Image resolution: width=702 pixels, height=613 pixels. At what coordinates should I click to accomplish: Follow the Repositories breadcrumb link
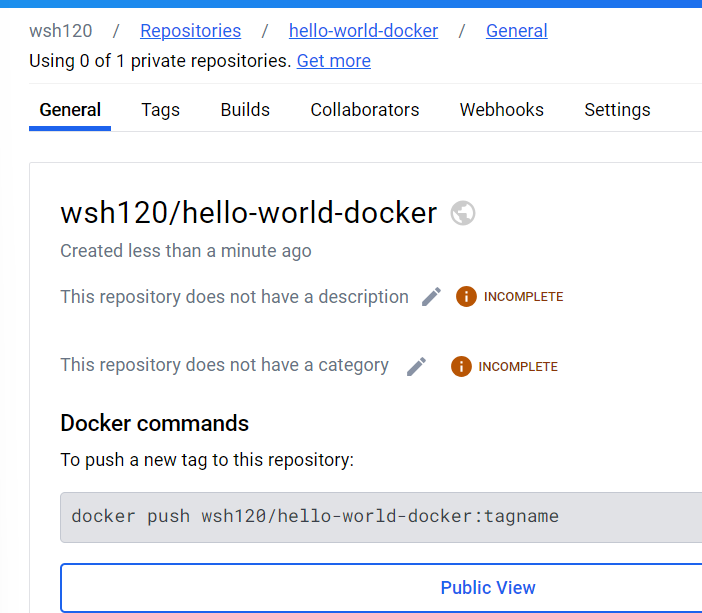coord(190,31)
